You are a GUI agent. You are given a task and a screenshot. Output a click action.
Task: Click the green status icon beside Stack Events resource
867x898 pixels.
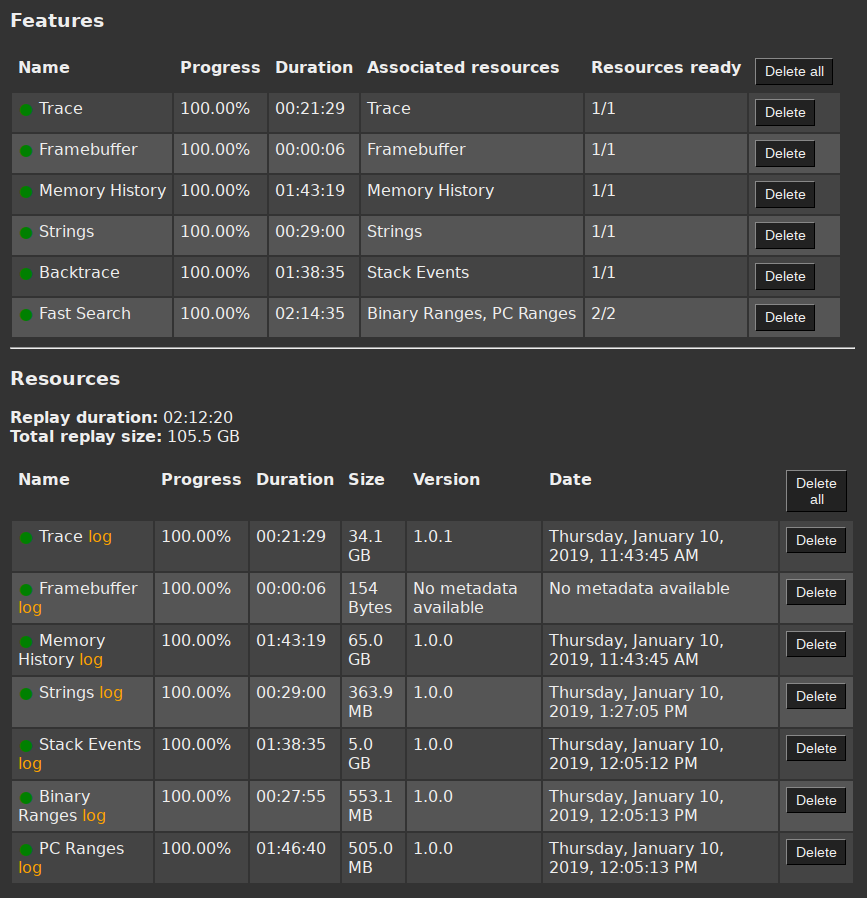24,744
